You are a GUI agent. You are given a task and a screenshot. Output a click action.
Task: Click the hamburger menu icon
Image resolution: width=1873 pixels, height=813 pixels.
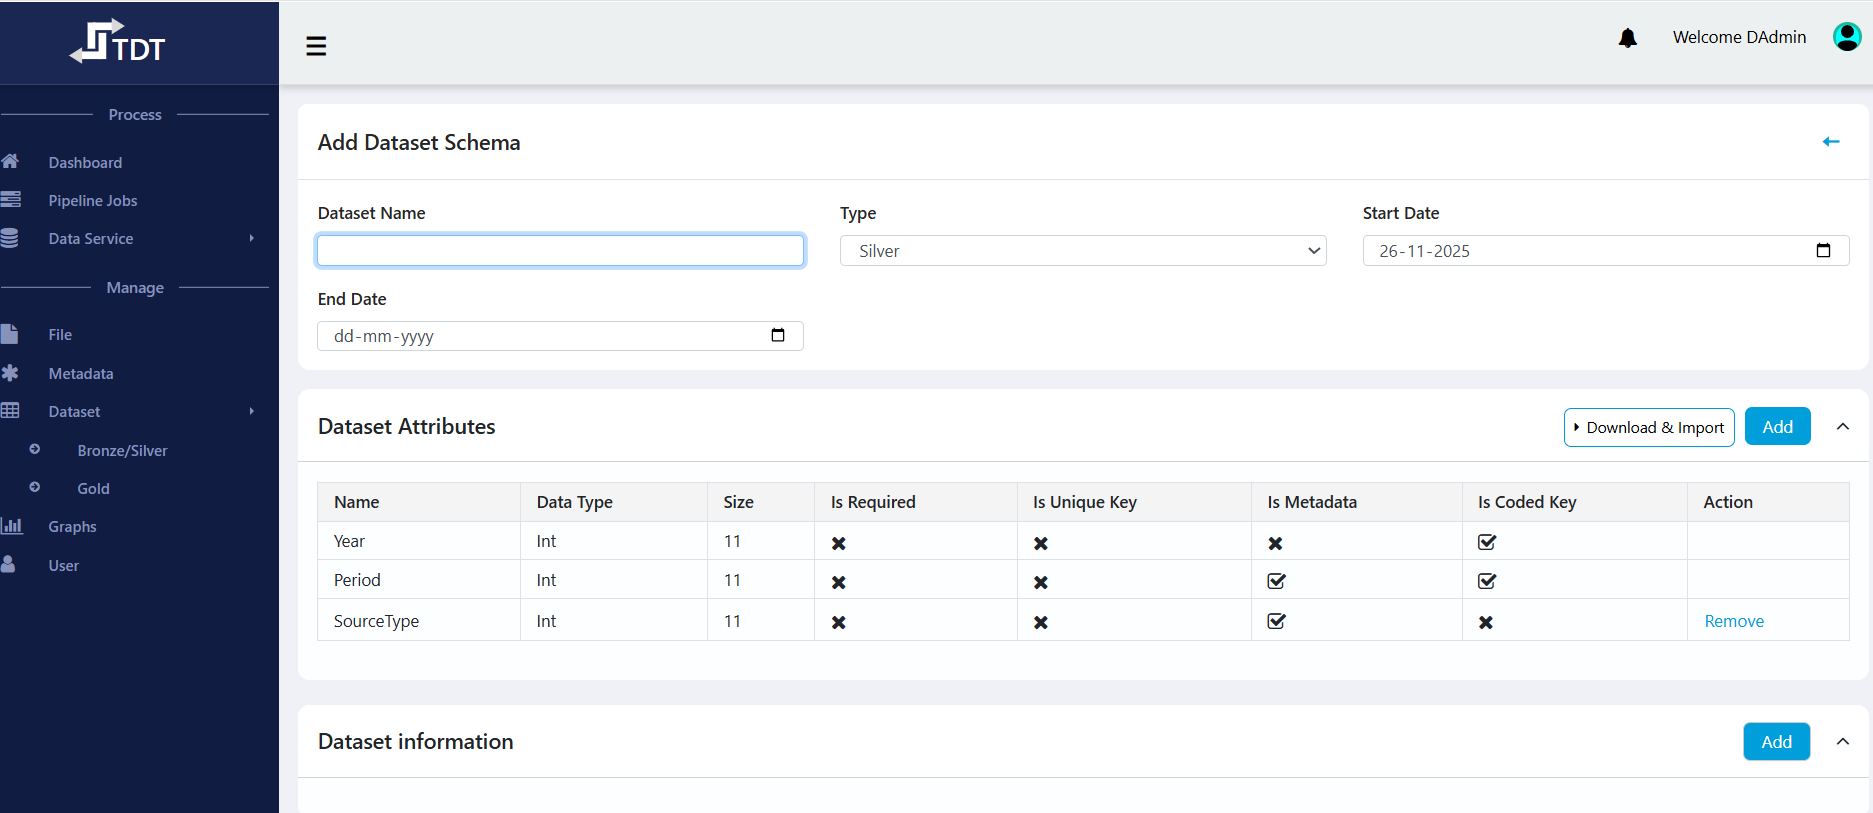(x=316, y=46)
